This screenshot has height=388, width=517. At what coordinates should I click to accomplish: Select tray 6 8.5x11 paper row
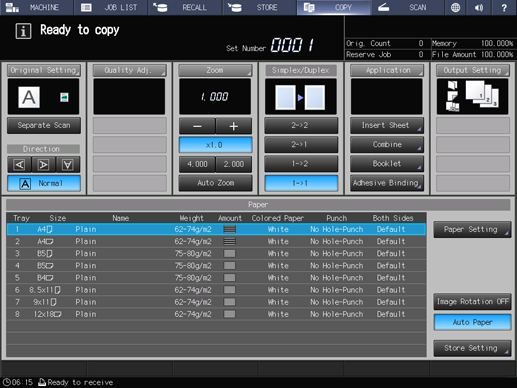(x=216, y=290)
